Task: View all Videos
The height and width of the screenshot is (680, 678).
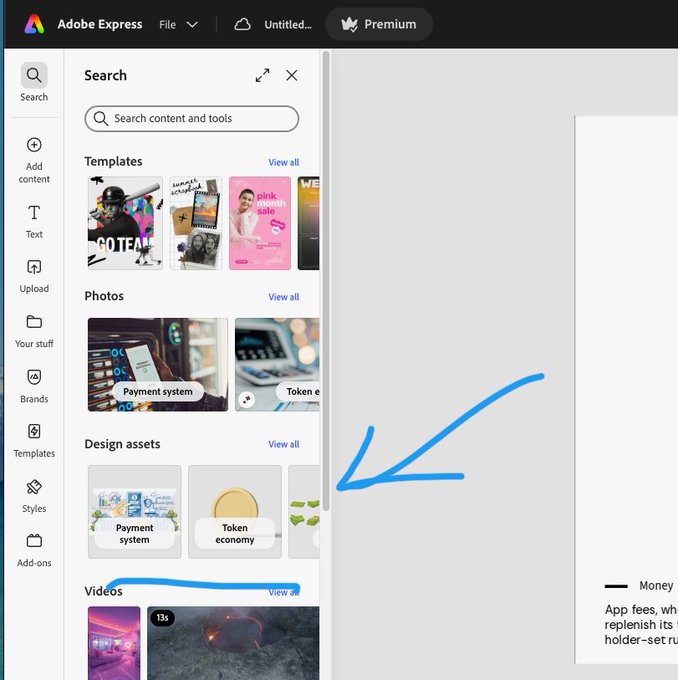Action: [284, 592]
